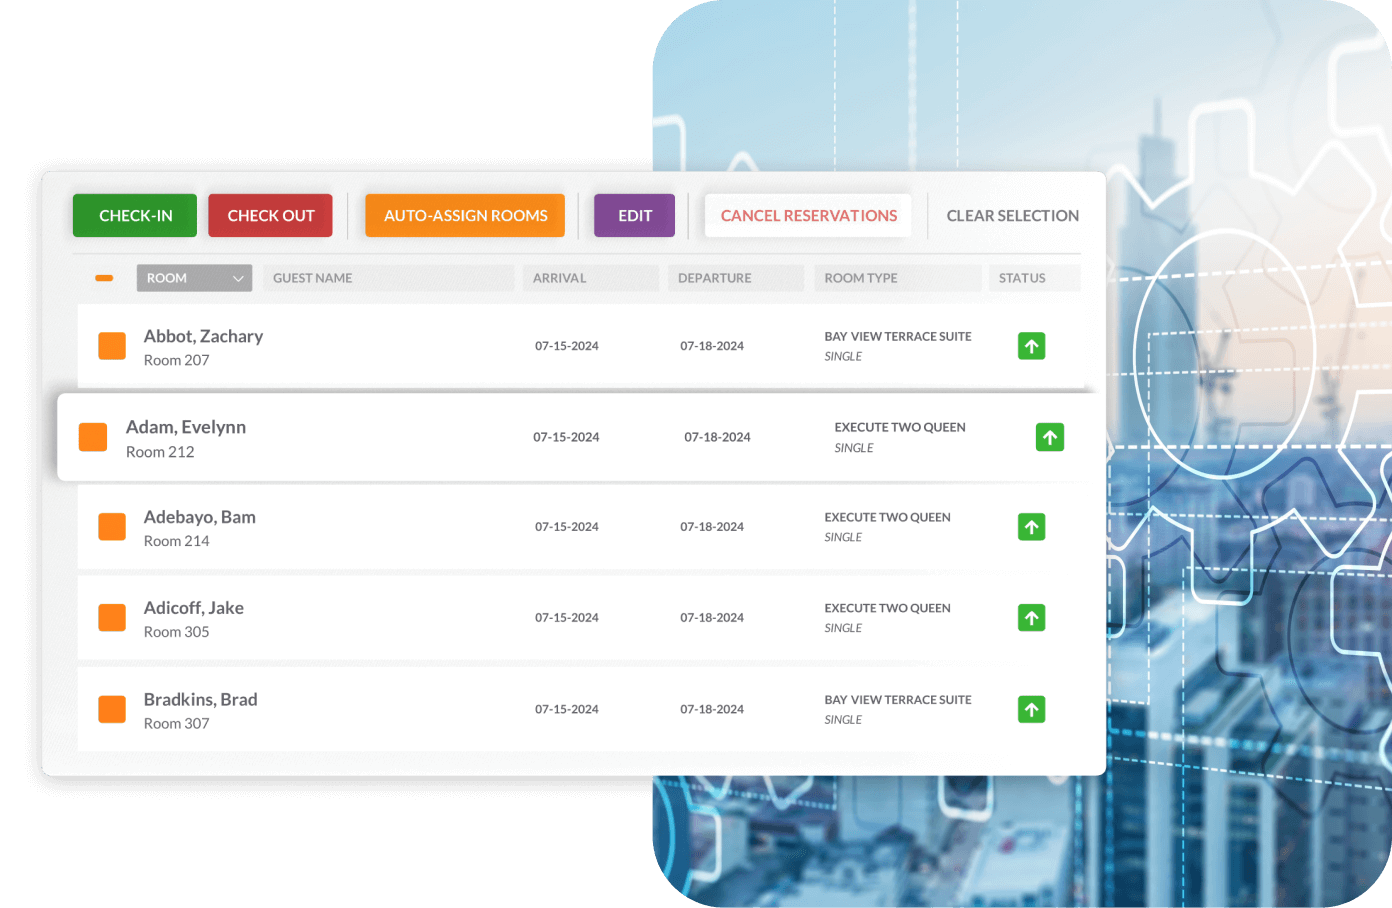1392x908 pixels.
Task: Open the ROOM sort dropdown
Action: 194,278
